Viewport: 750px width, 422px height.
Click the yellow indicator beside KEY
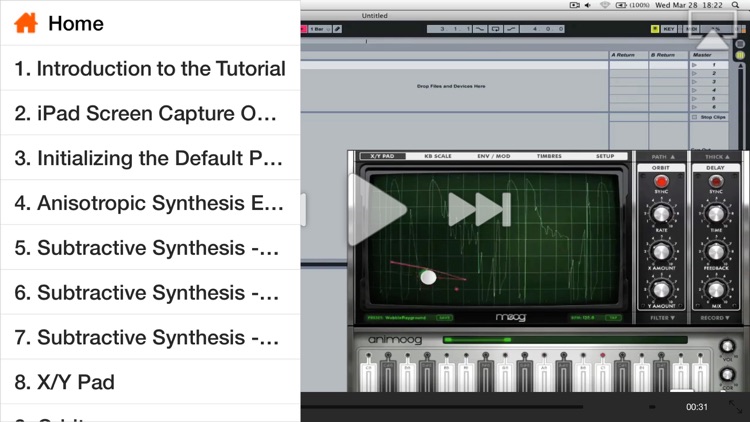tap(655, 29)
